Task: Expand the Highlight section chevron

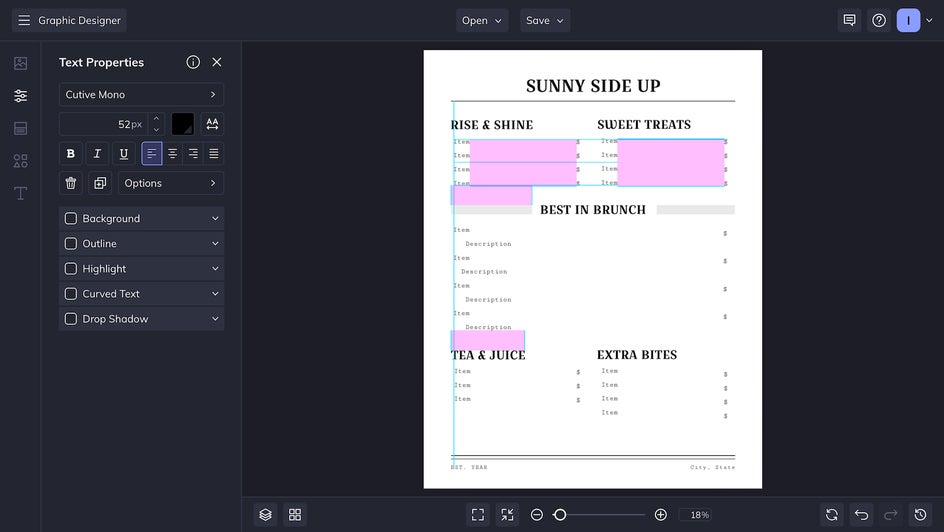Action: pyautogui.click(x=215, y=269)
